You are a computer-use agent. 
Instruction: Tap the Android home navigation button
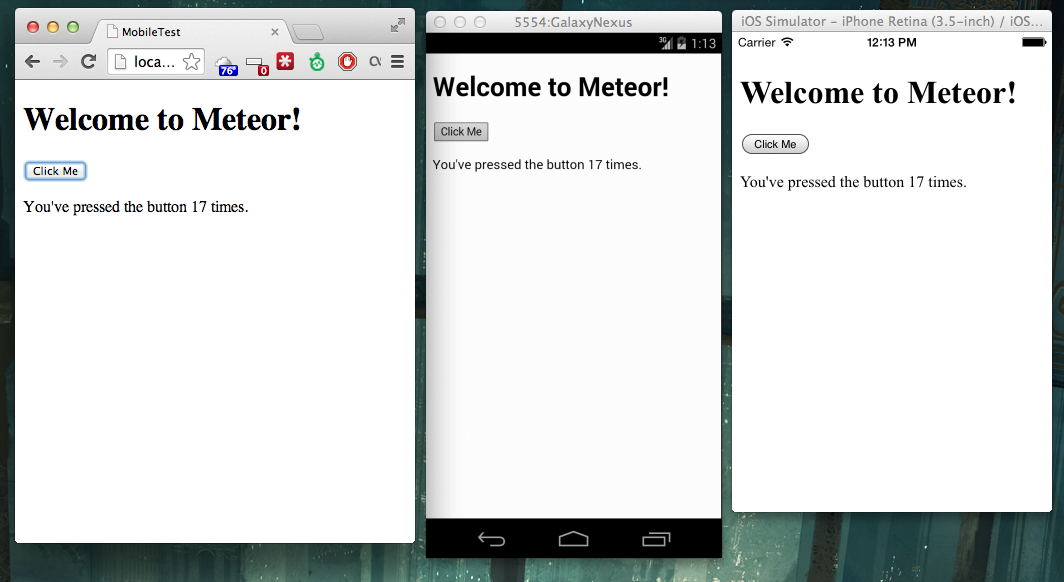(573, 539)
